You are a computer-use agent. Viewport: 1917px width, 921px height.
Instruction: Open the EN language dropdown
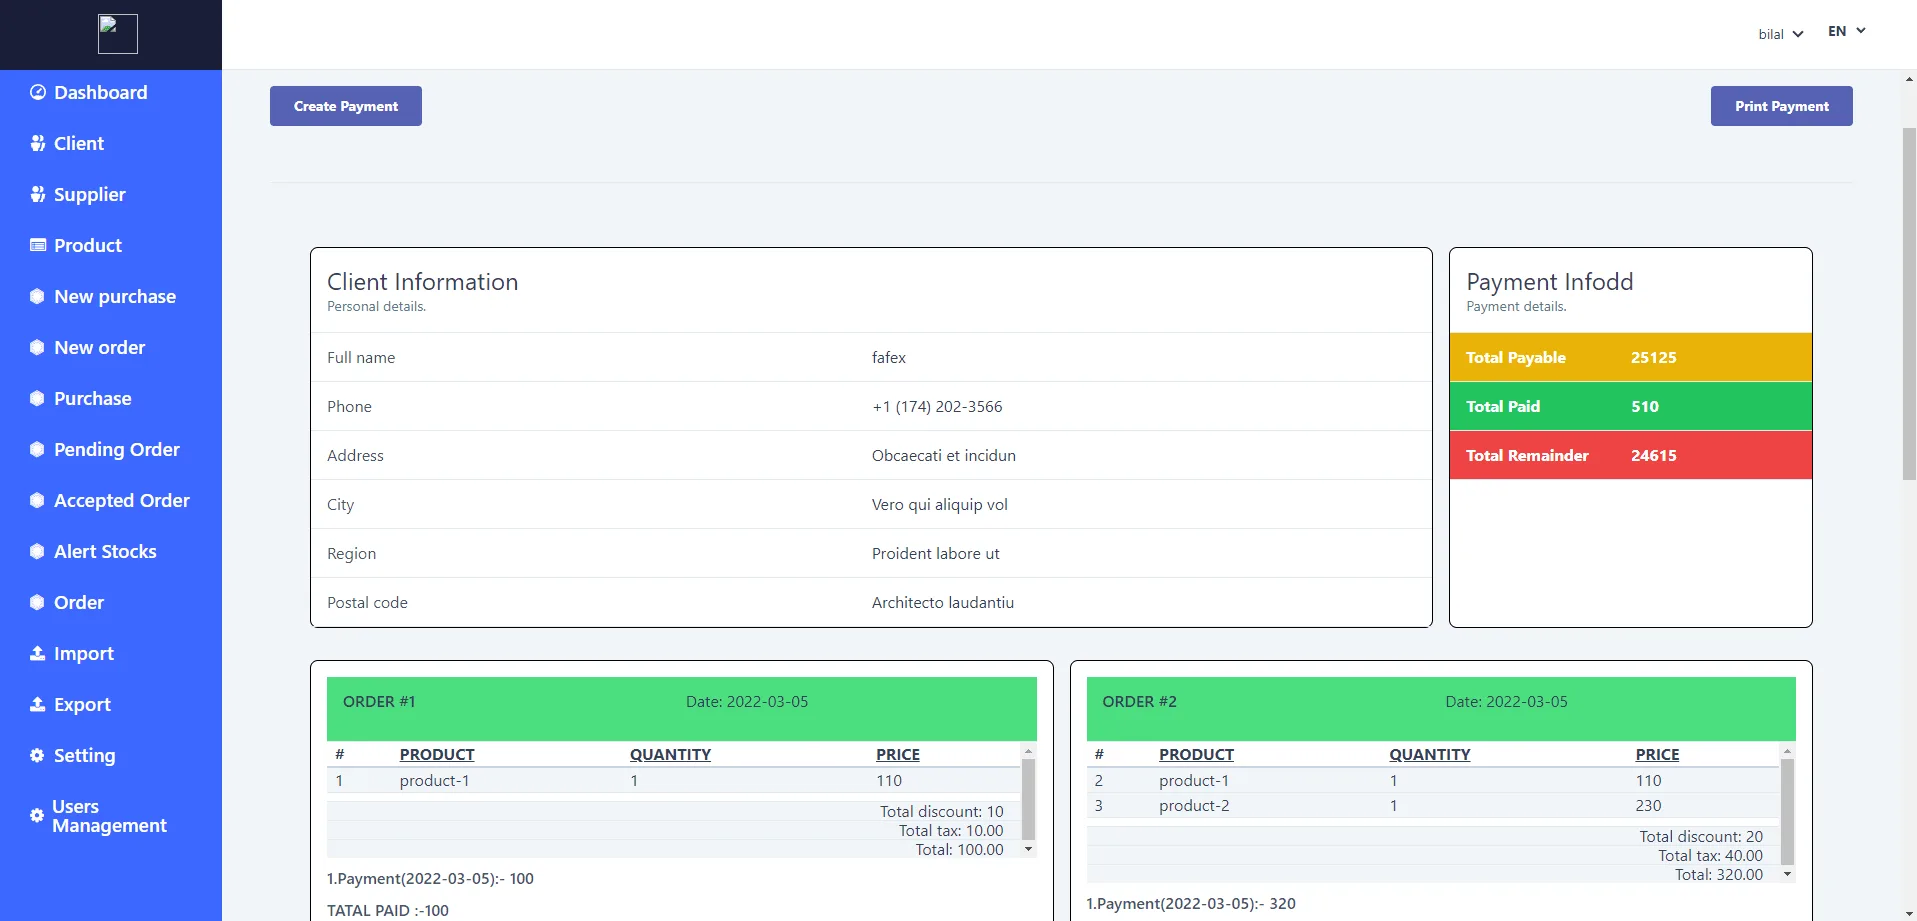click(1846, 31)
